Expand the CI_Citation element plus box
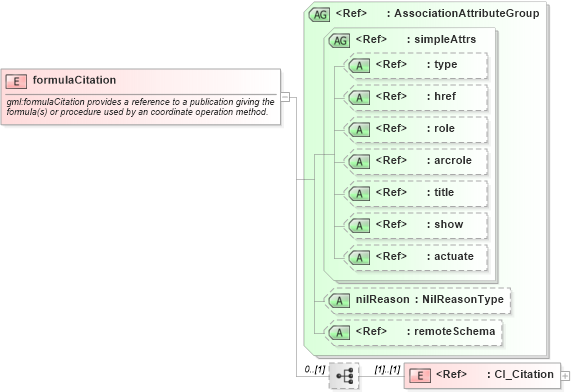The height and width of the screenshot is (392, 571). click(x=565, y=376)
